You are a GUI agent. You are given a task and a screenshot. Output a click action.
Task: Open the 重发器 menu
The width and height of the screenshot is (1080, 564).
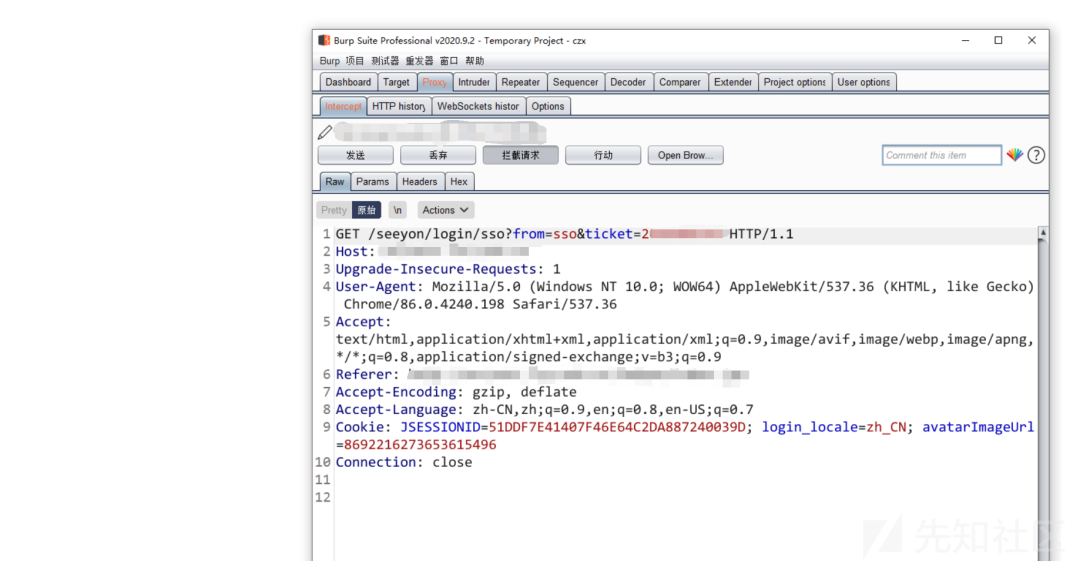419,61
